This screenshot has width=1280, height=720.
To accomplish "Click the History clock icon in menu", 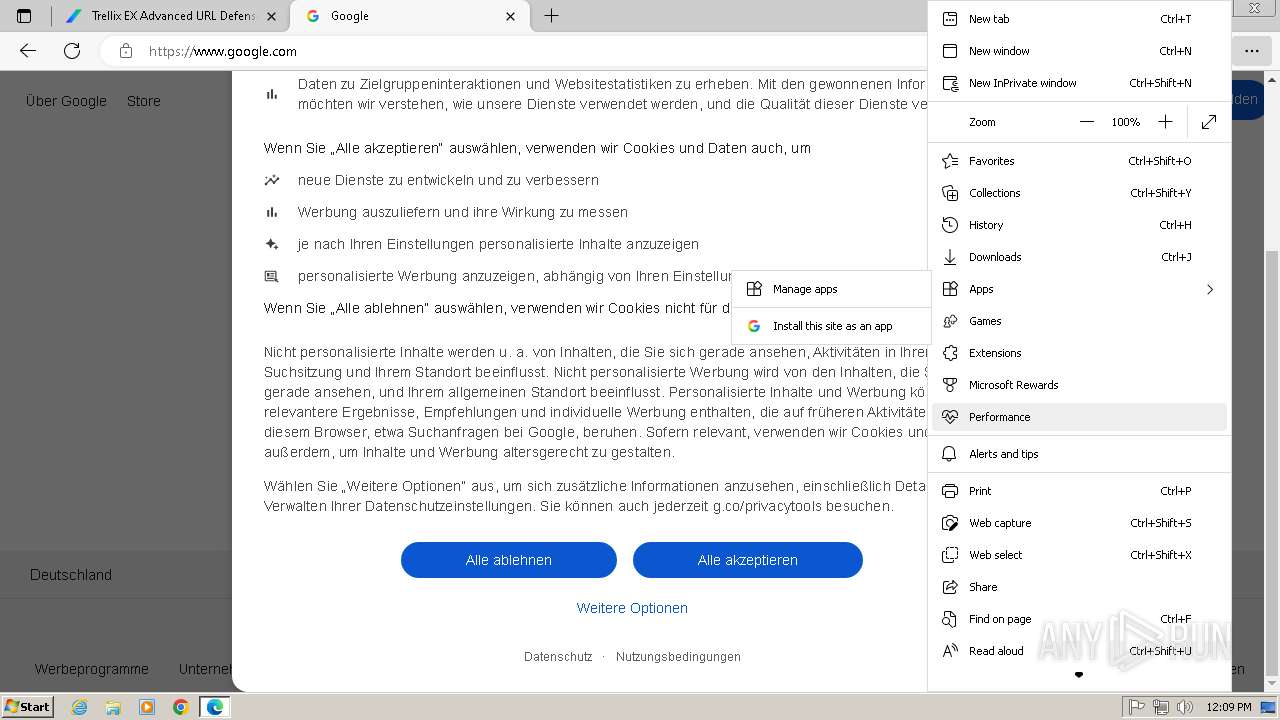I will [950, 225].
